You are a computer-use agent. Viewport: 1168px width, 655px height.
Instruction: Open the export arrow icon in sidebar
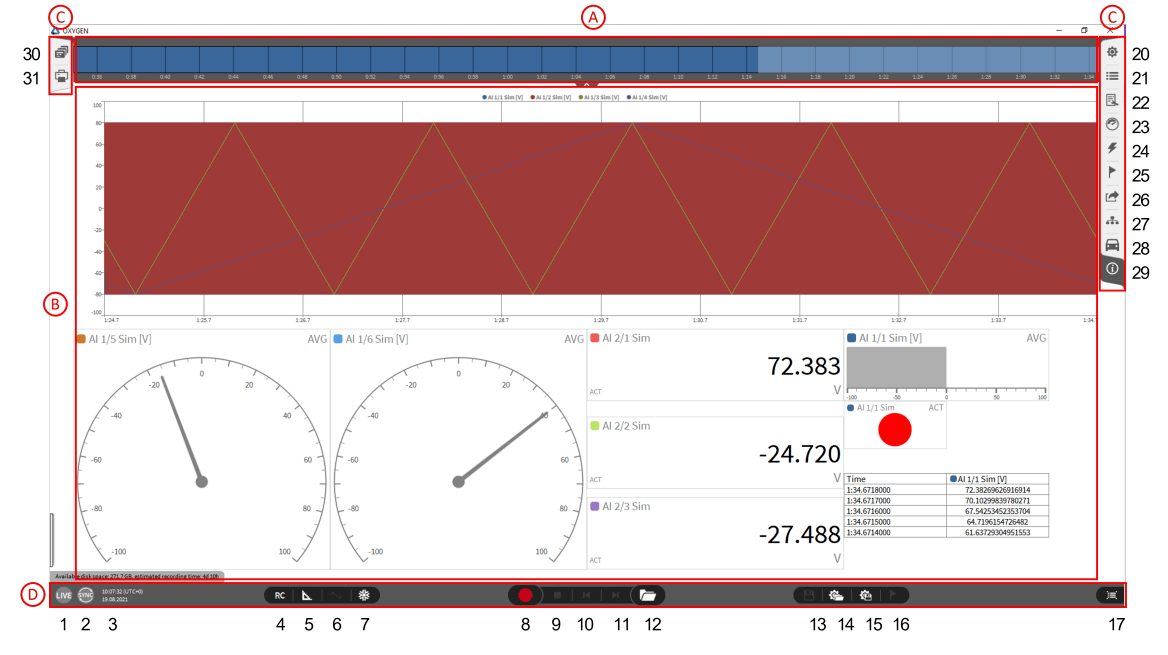pos(1111,198)
